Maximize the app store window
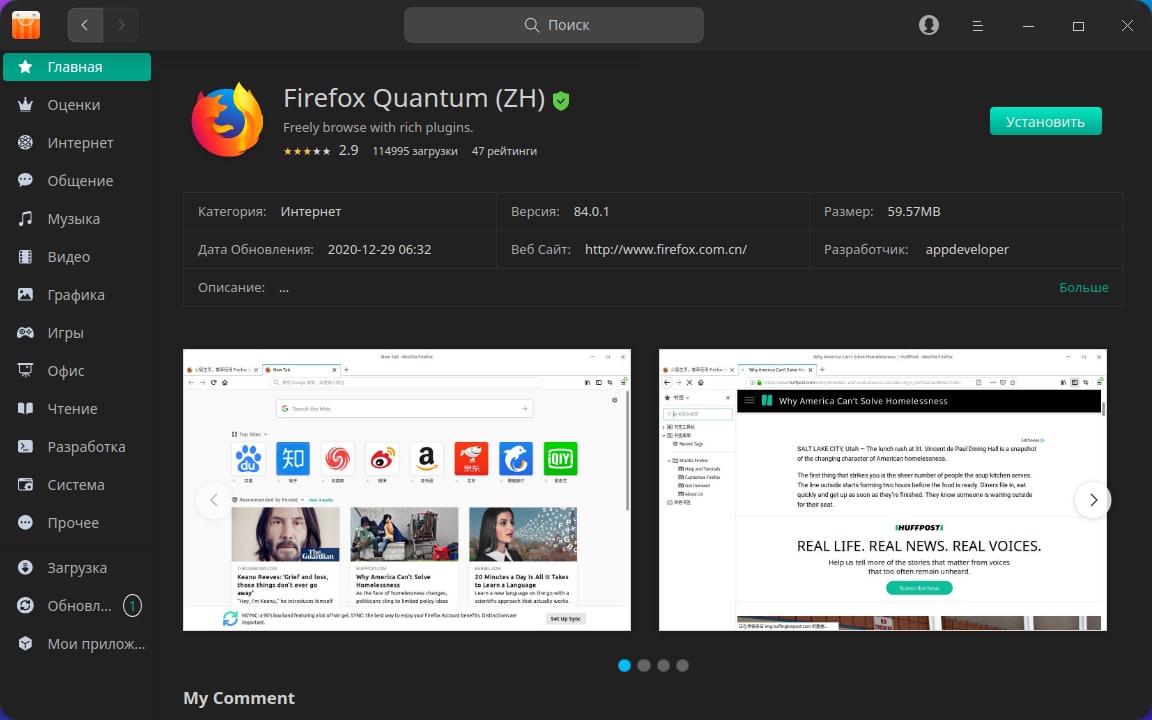Screen dimensions: 1152x720 1079,26
